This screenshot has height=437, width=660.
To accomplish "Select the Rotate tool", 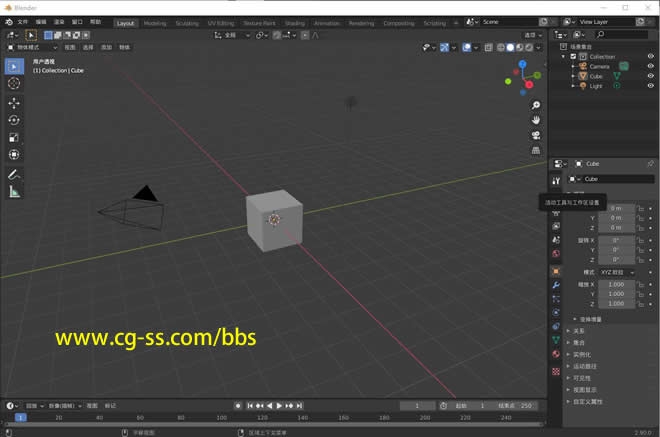I will point(14,120).
